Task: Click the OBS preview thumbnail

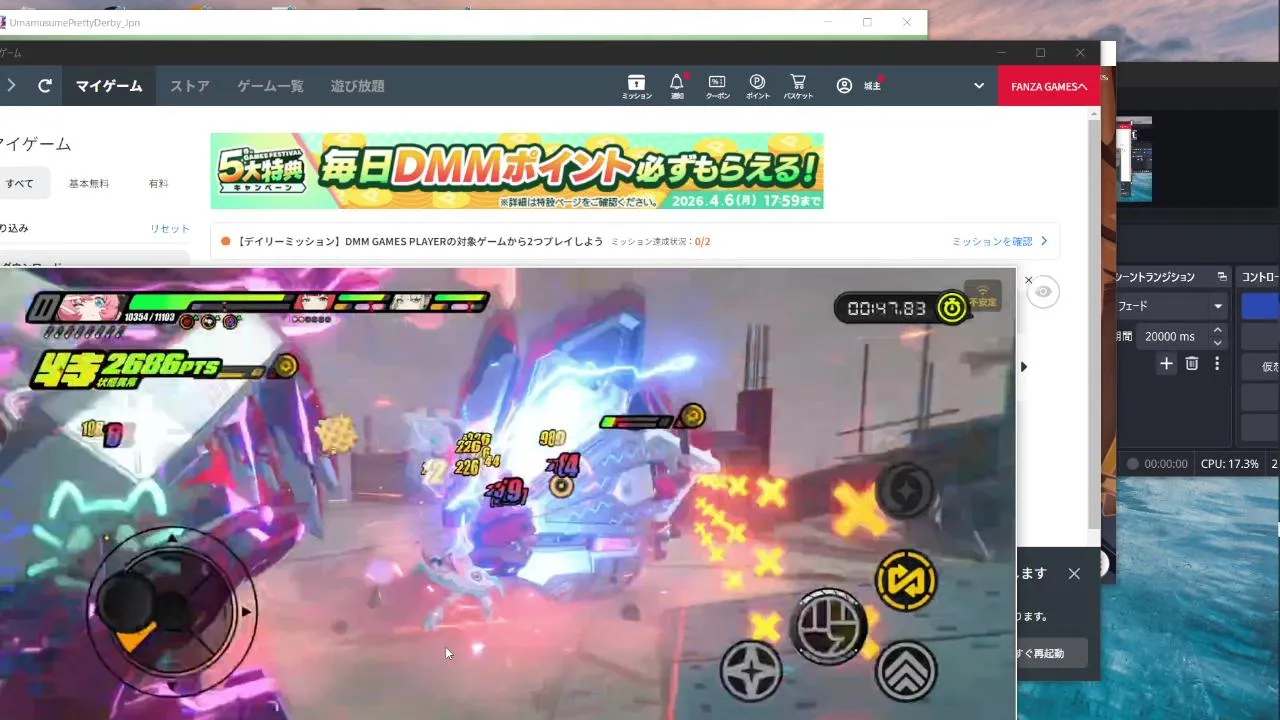Action: click(1135, 160)
